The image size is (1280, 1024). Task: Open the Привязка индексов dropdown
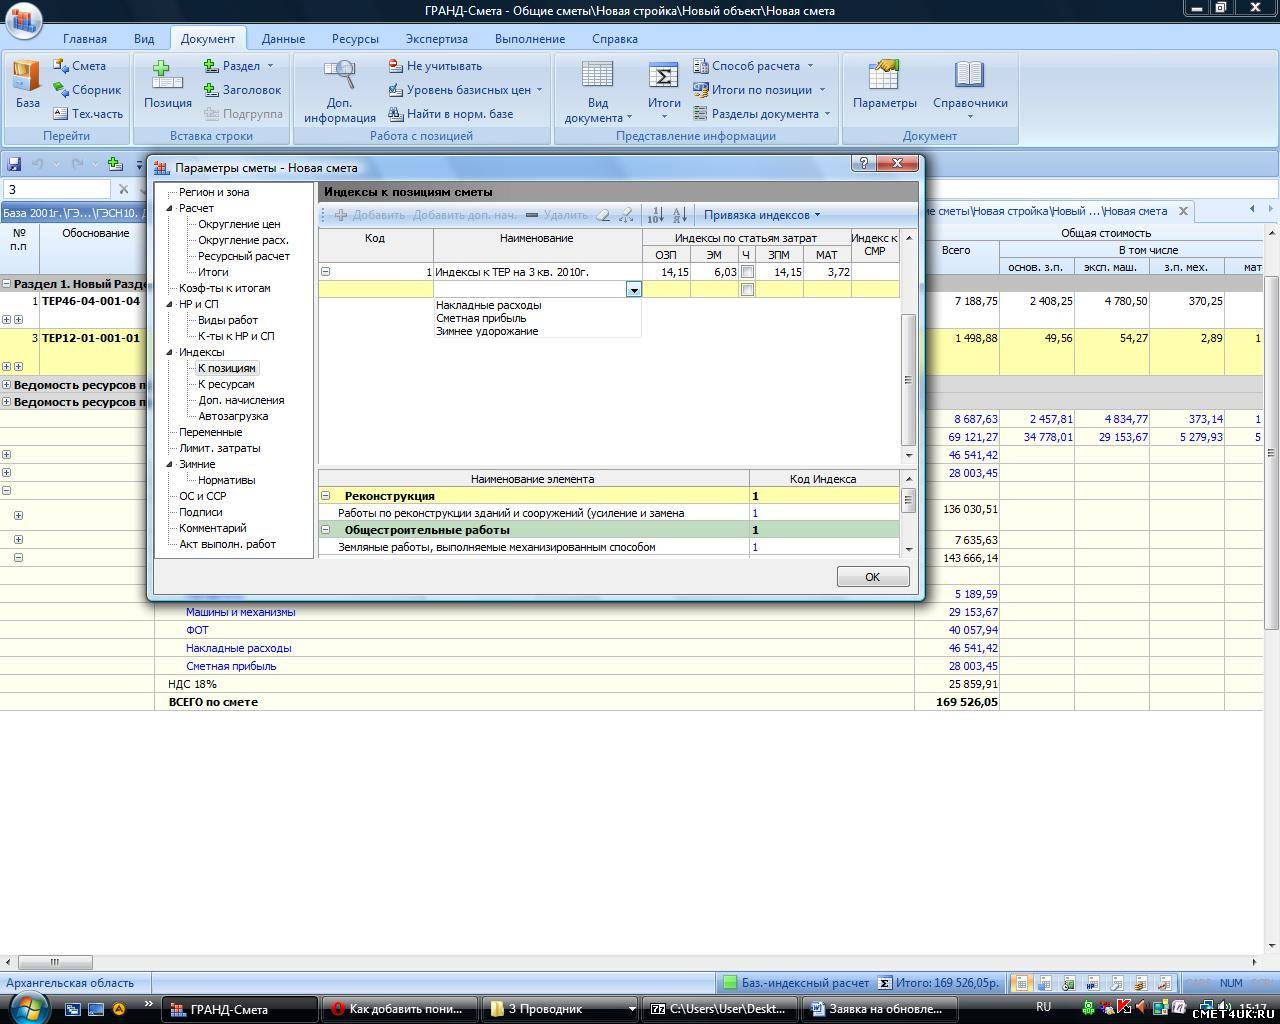pyautogui.click(x=761, y=215)
